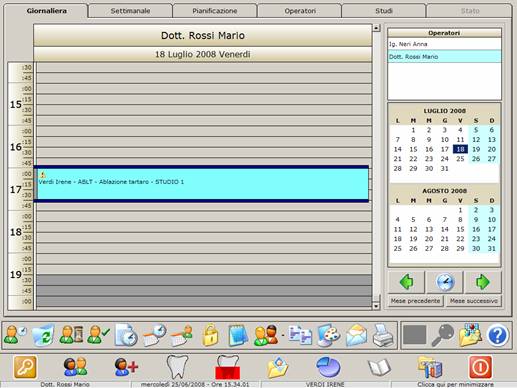Screen dimensions: 517x388
Task: Select operator Ig. Neri Anna in list
Action: click(x=444, y=44)
